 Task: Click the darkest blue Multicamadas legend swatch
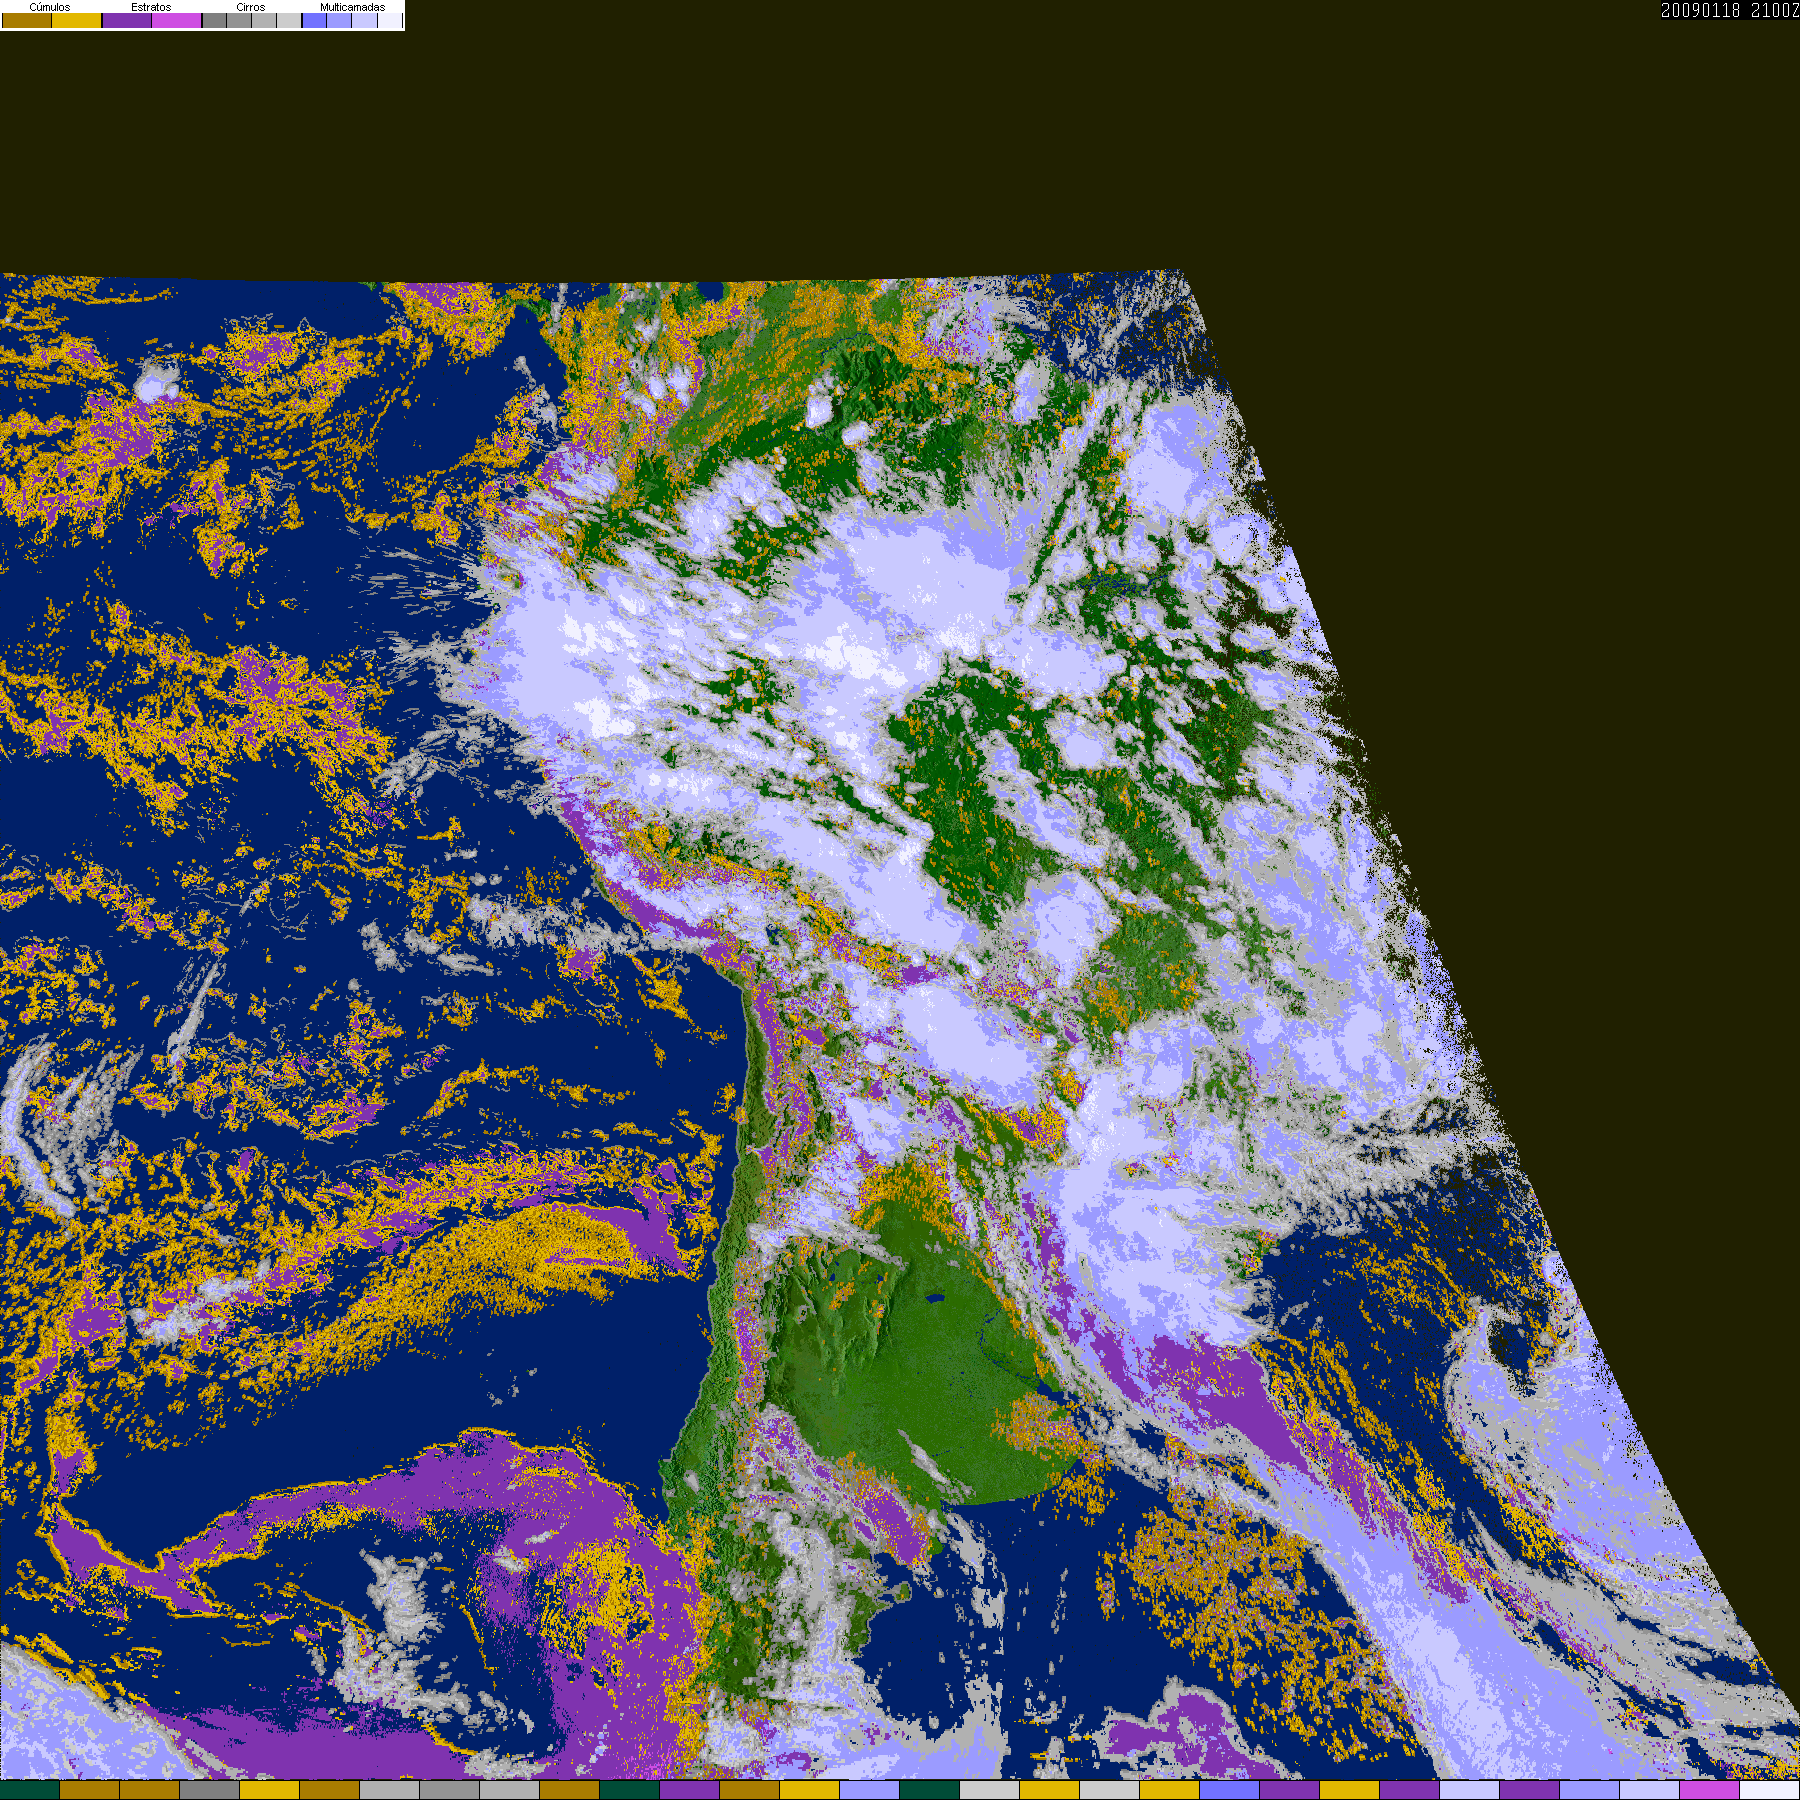coord(314,20)
